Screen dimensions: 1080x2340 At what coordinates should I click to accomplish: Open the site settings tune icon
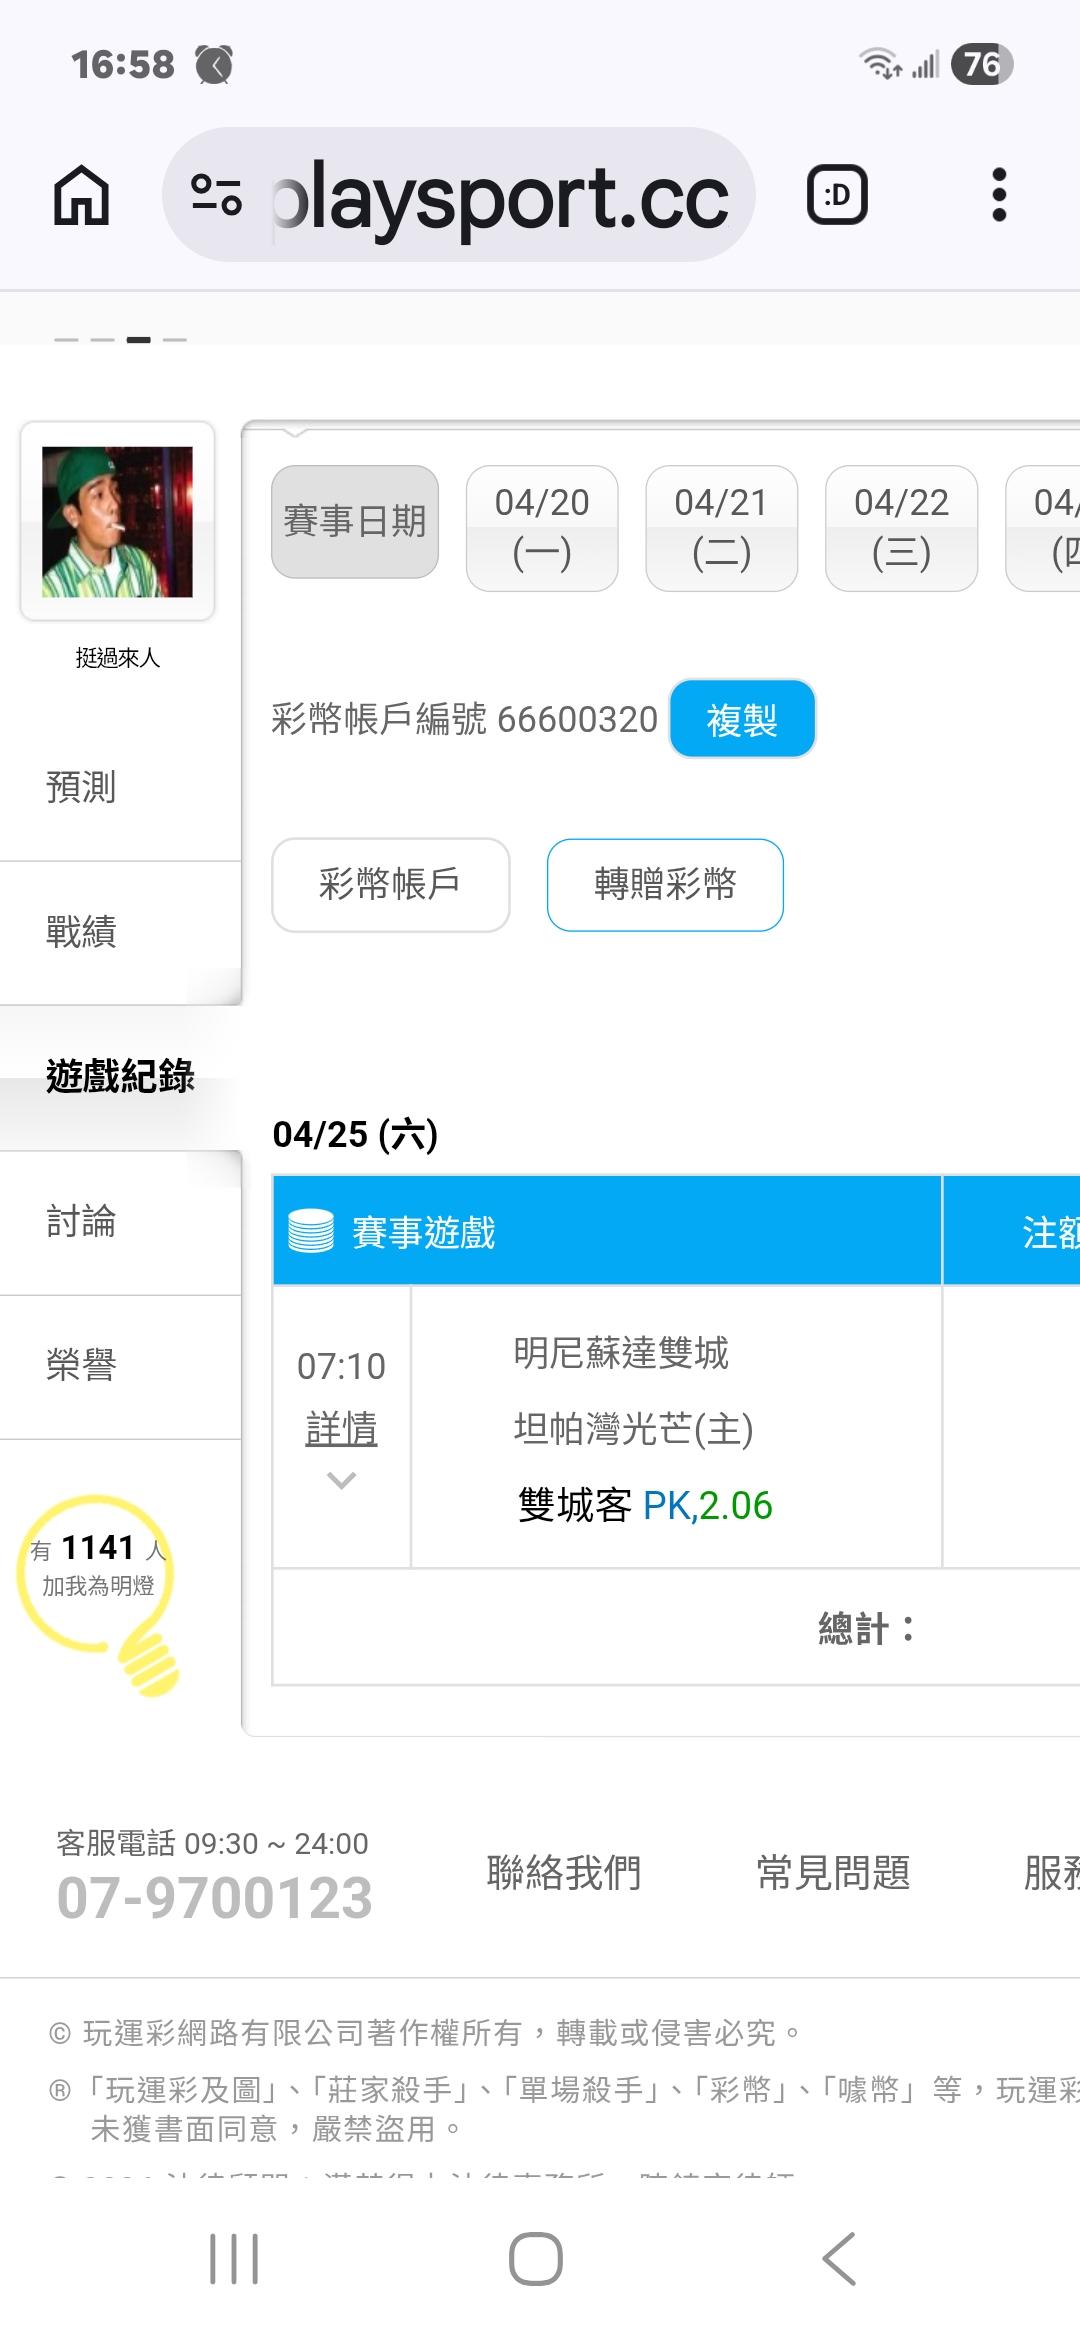click(216, 195)
